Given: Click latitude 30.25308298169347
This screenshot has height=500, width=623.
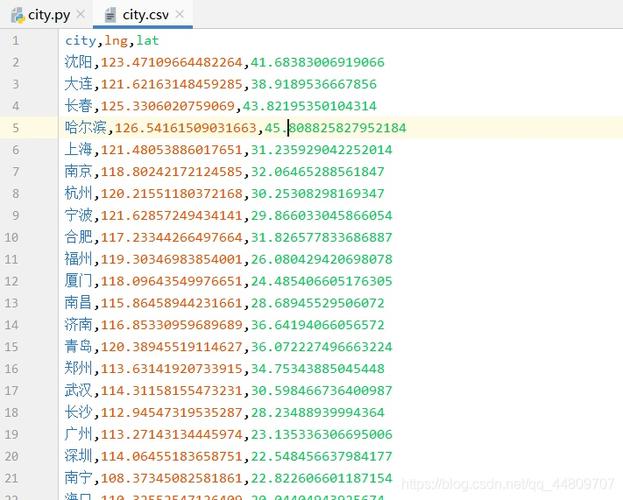Looking at the screenshot, I should tap(317, 194).
